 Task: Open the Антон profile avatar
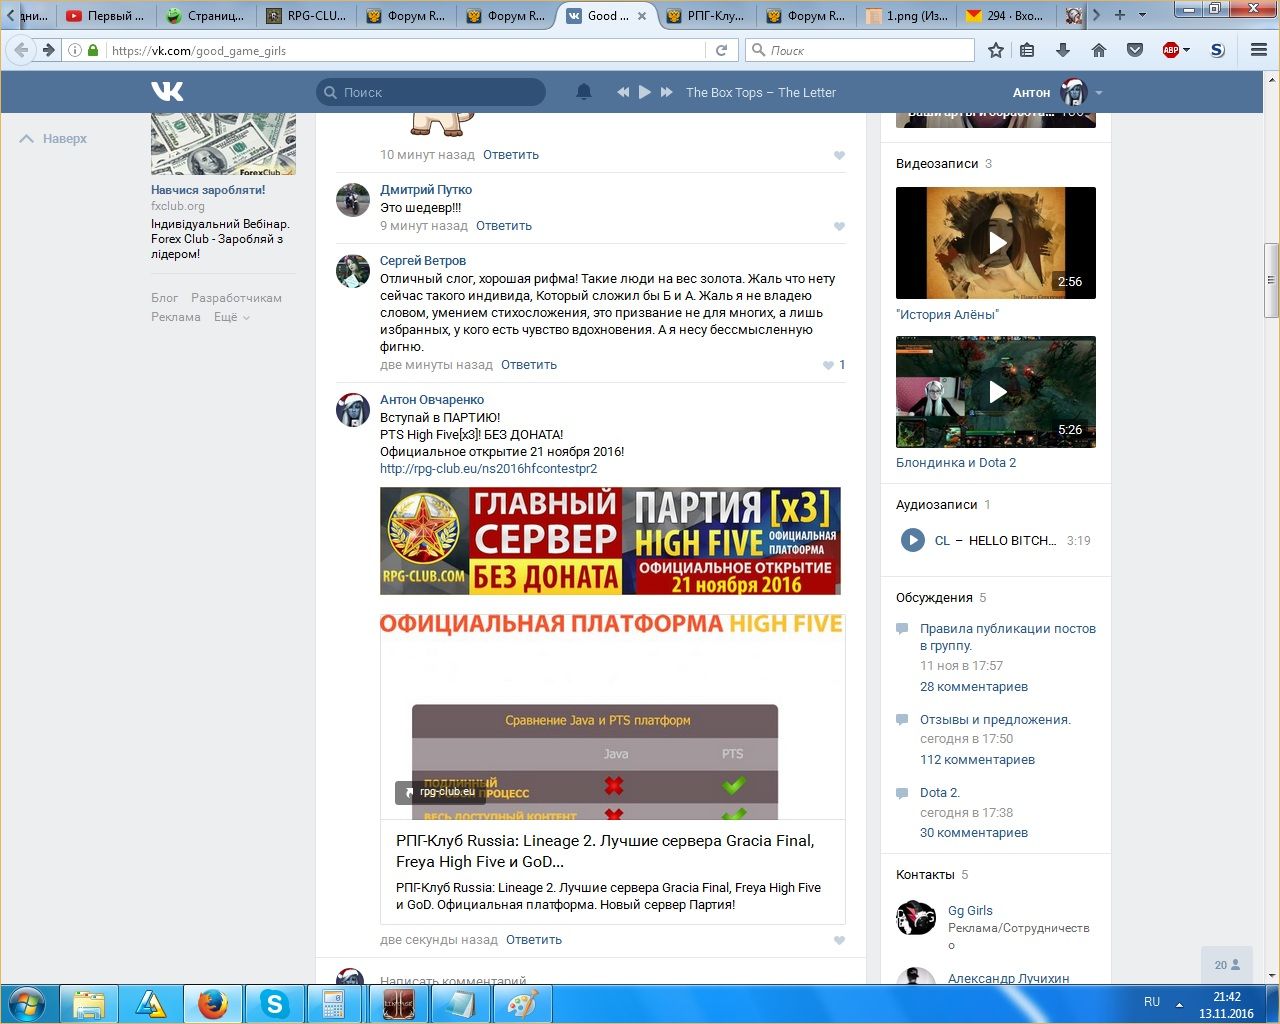pos(1074,92)
